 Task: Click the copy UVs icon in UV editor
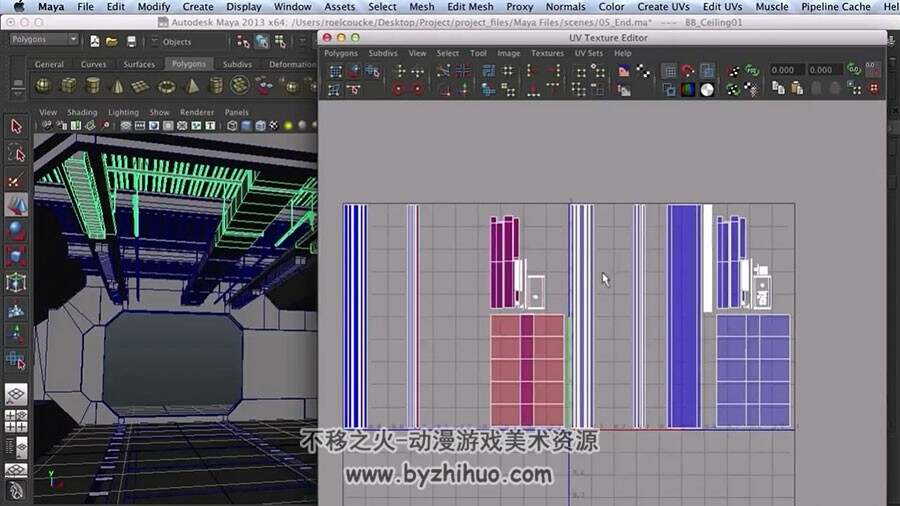778,88
